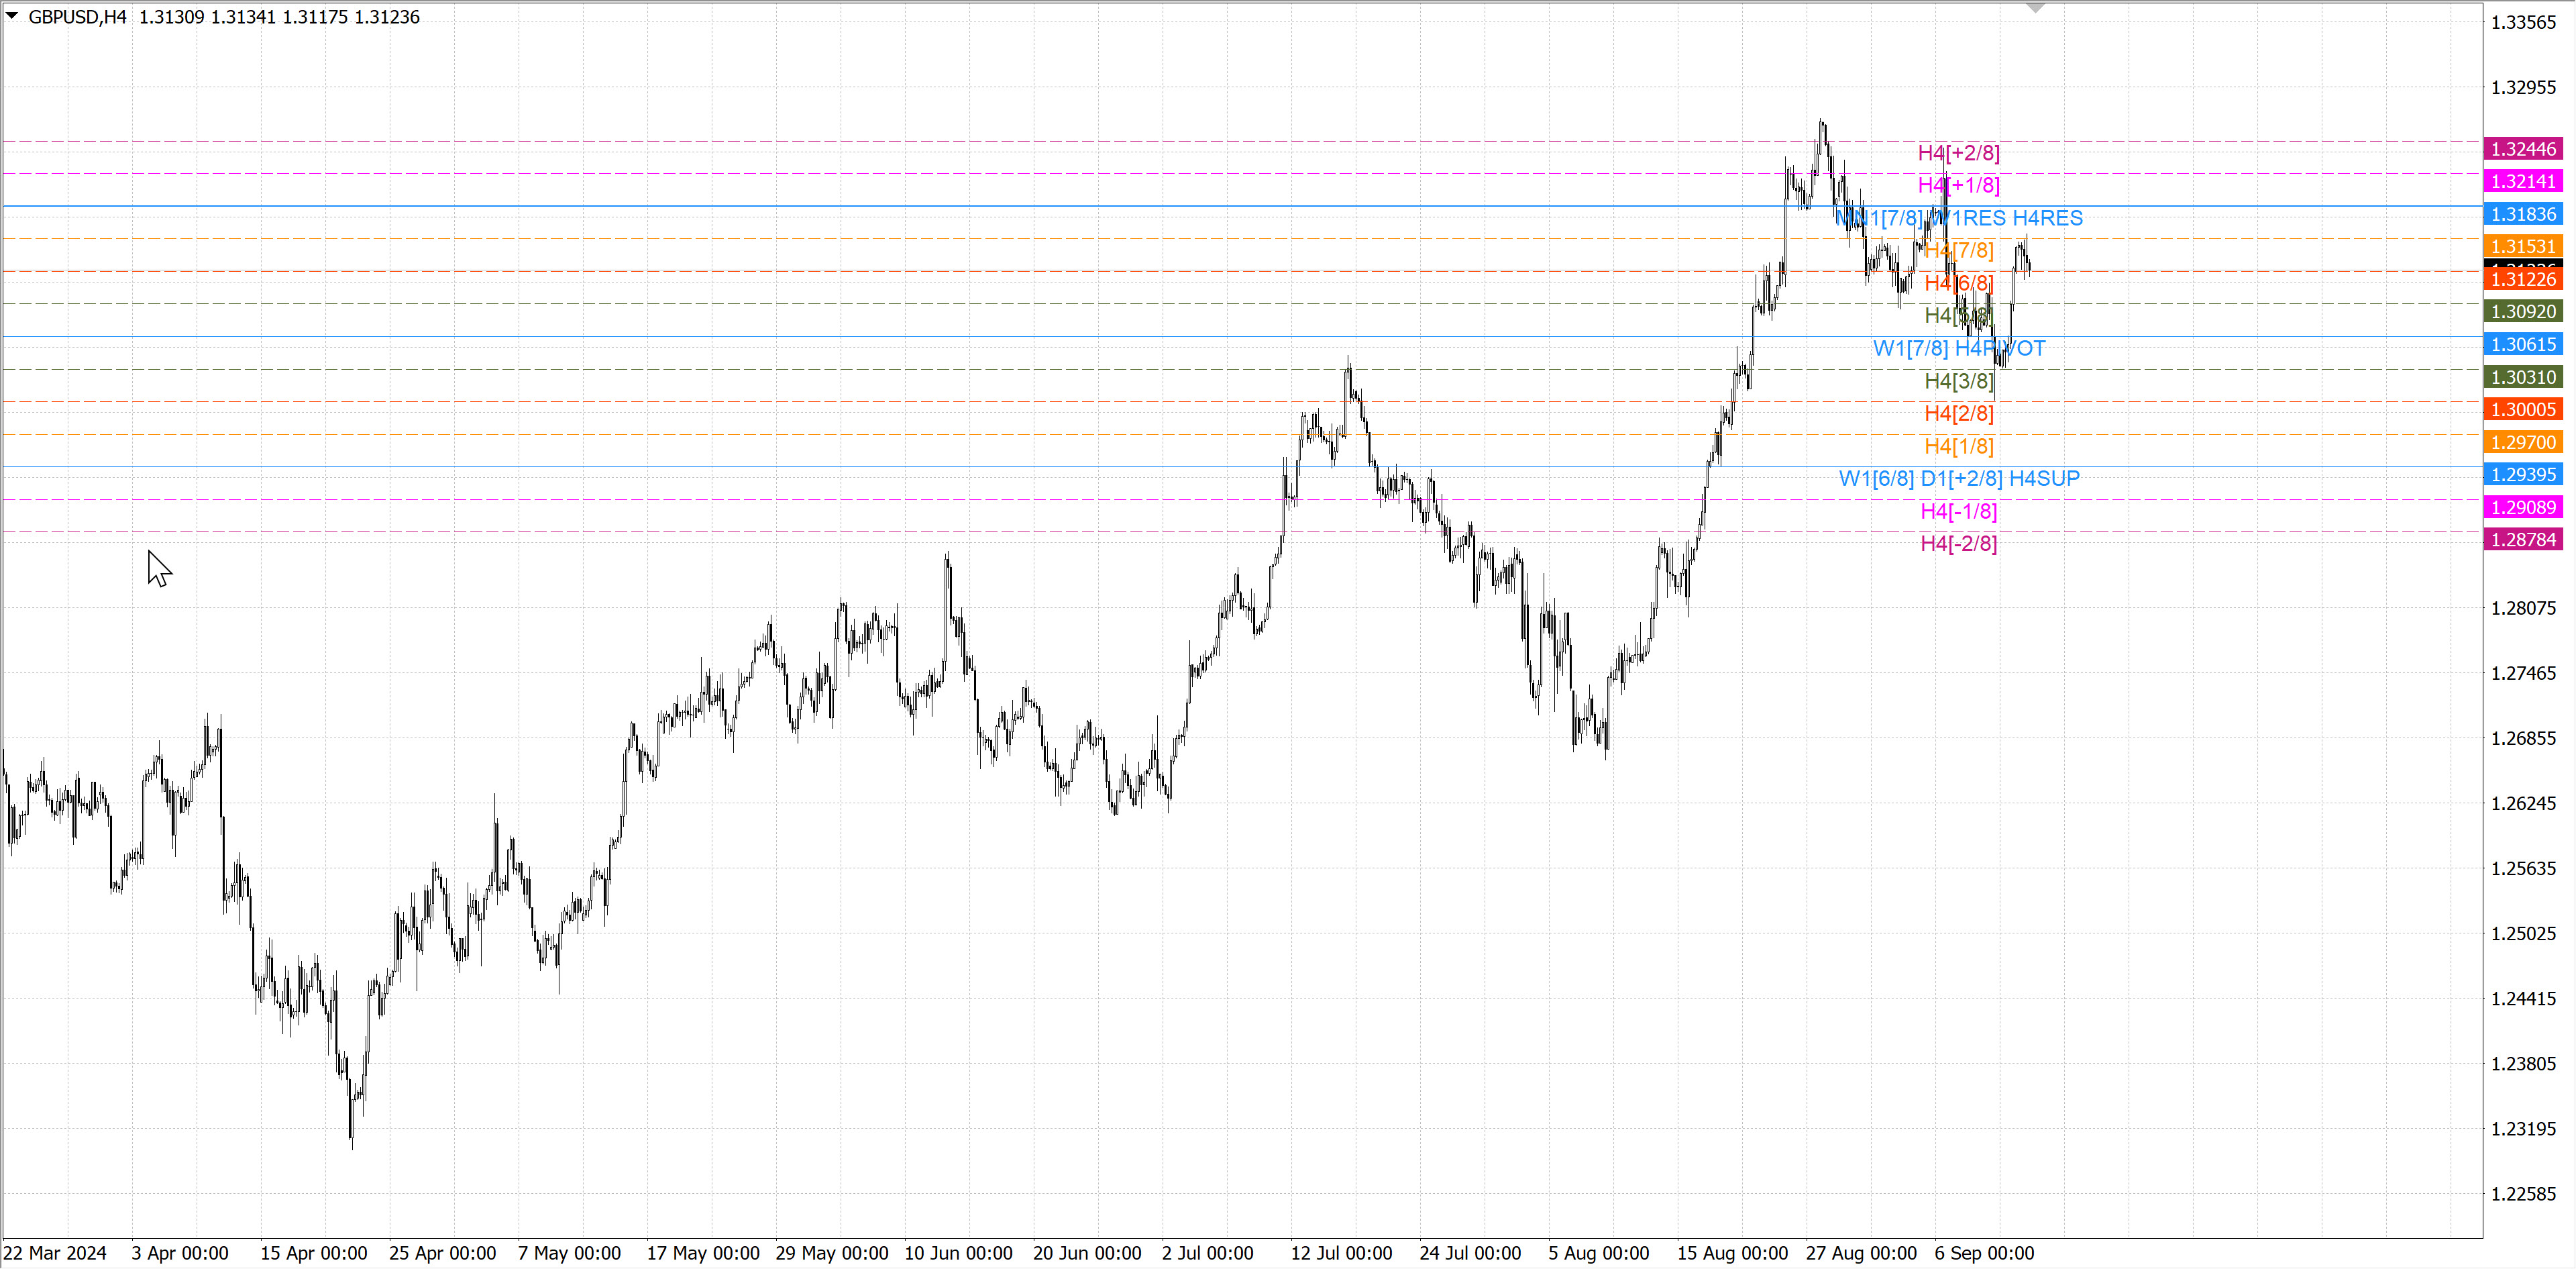Select the H4[+2/8] level label
The height and width of the screenshot is (1269, 2576).
[1958, 153]
